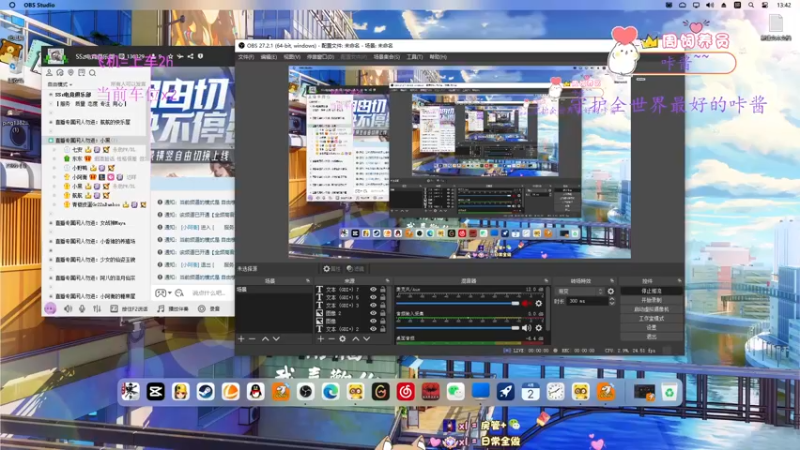Screen dimensions: 800x450
Task: Enable 工作室模式 in OBS controls
Action: click(x=652, y=318)
